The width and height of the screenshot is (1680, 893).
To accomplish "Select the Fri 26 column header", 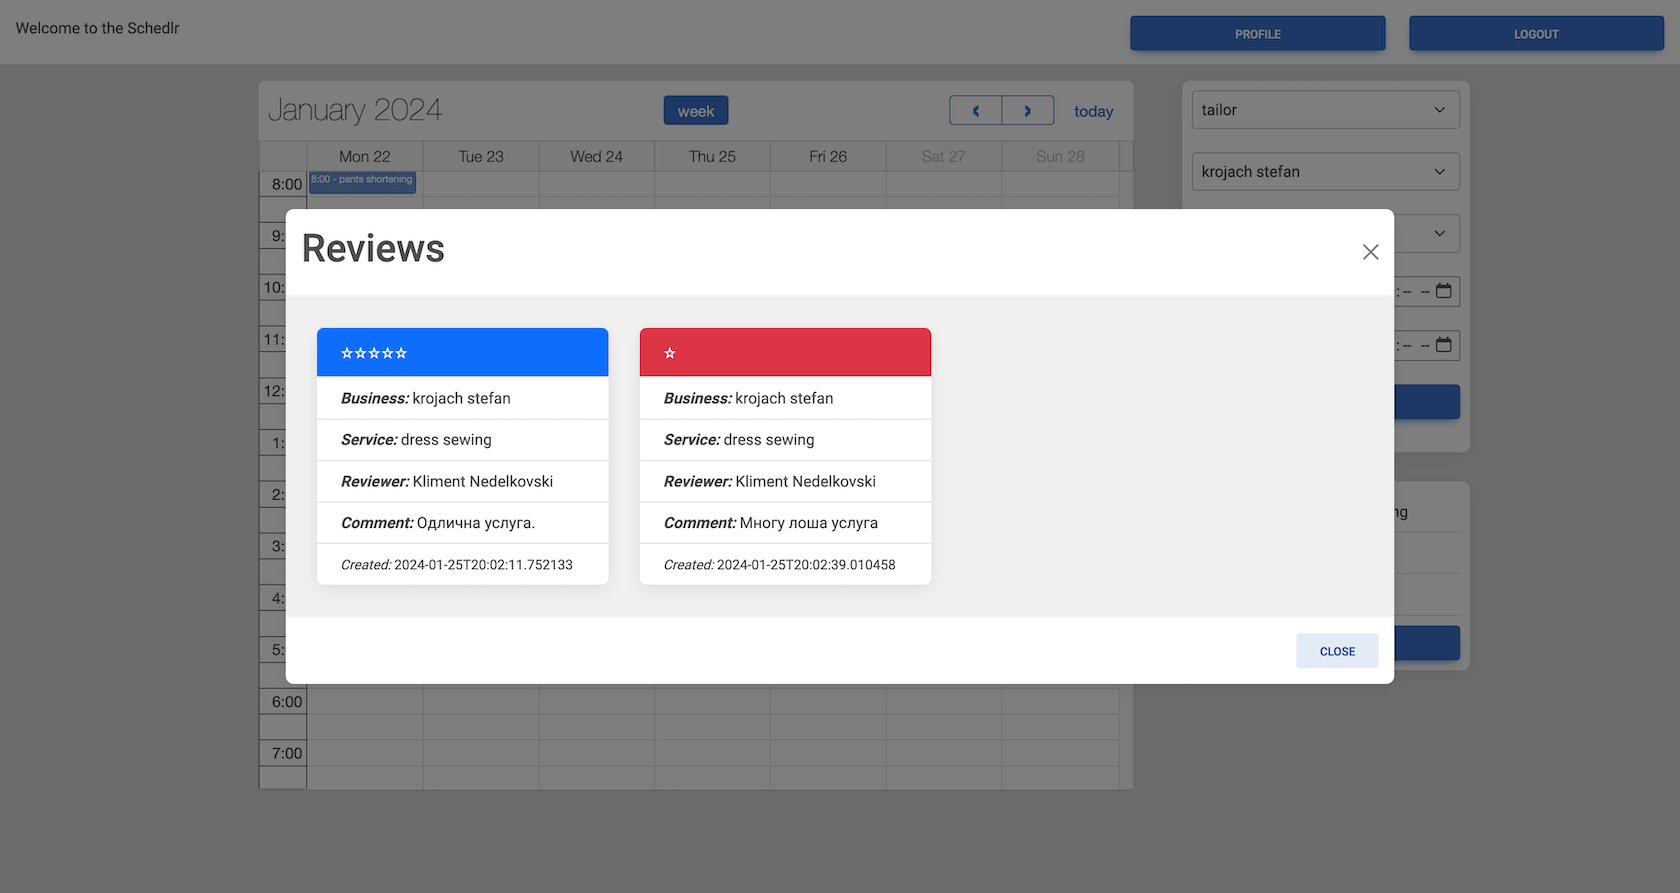I will pos(828,157).
